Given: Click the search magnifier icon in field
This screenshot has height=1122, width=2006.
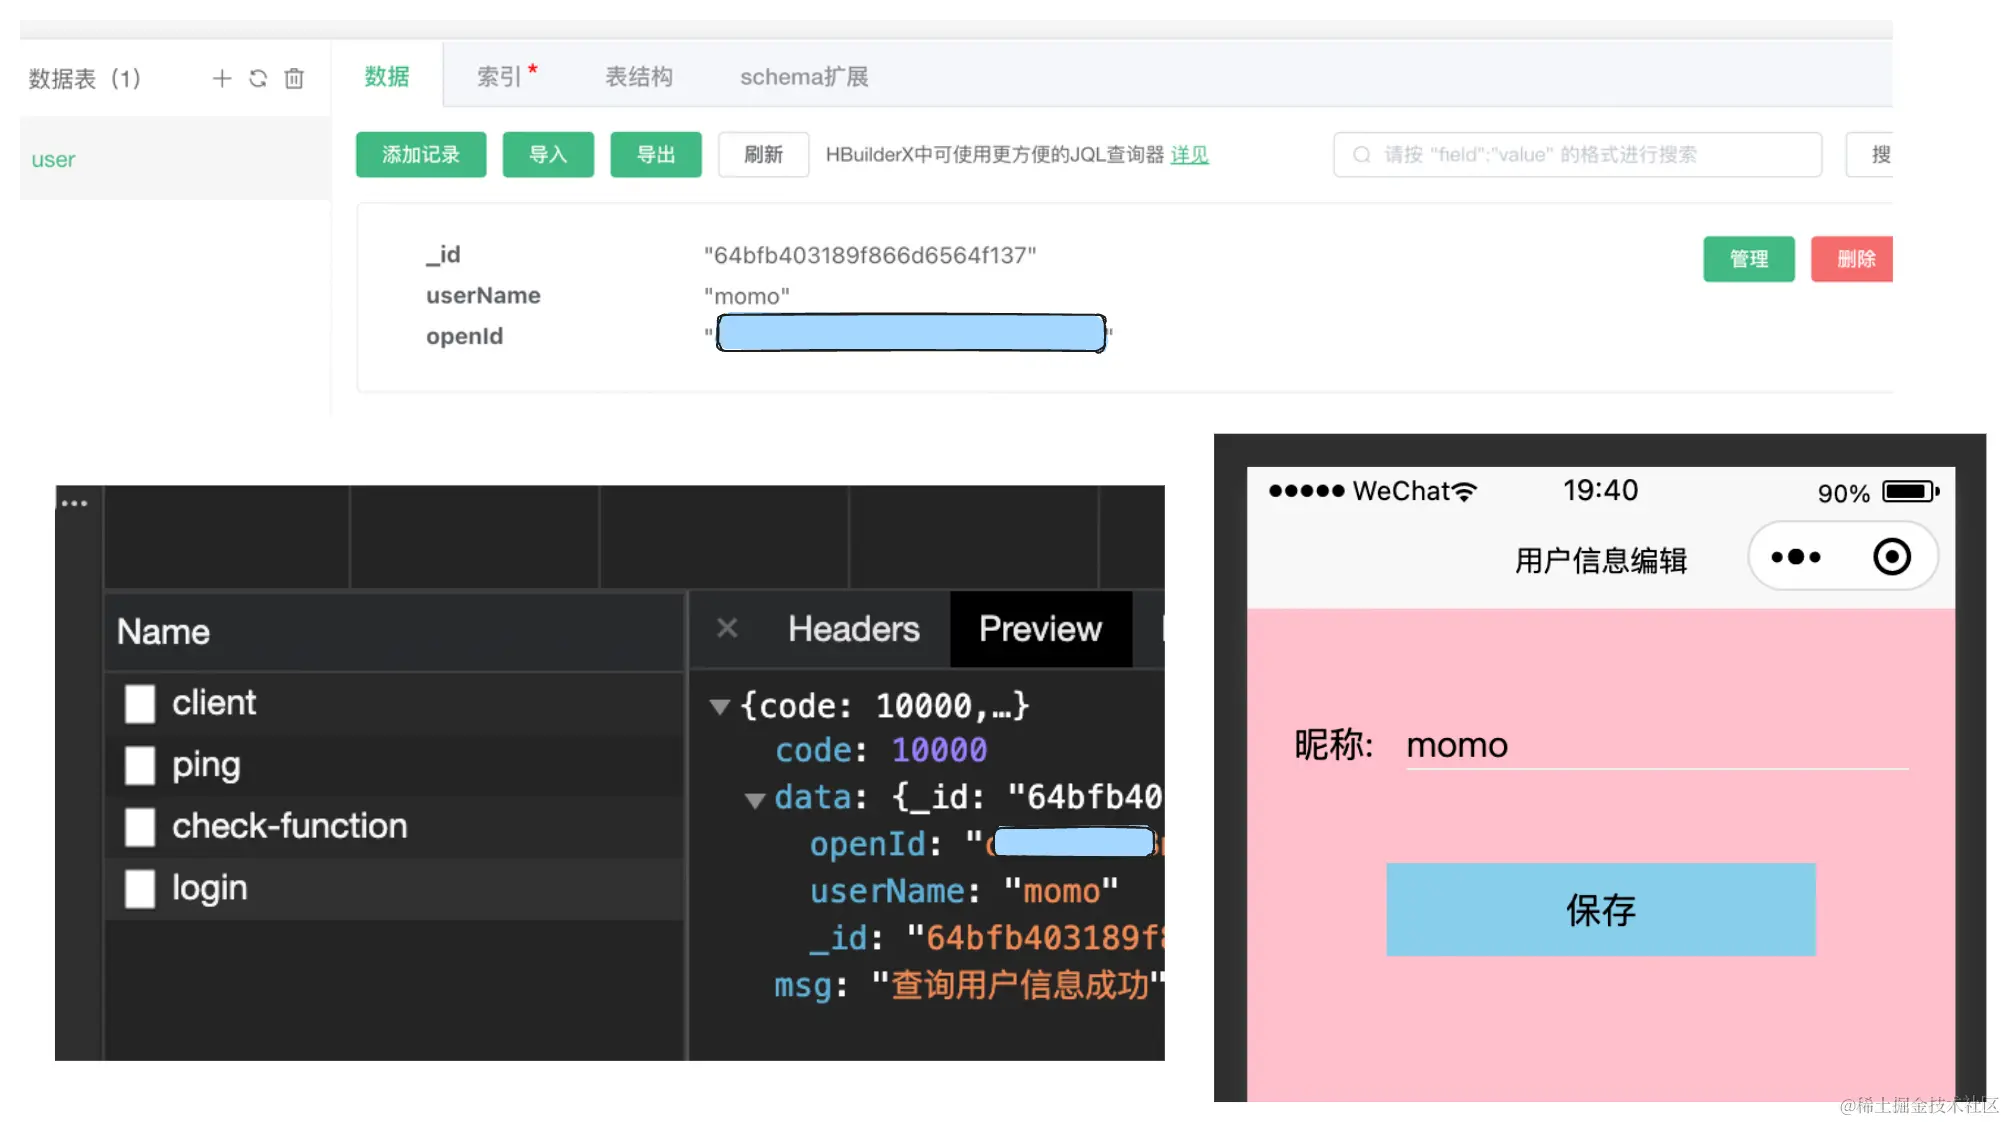Looking at the screenshot, I should coord(1361,155).
